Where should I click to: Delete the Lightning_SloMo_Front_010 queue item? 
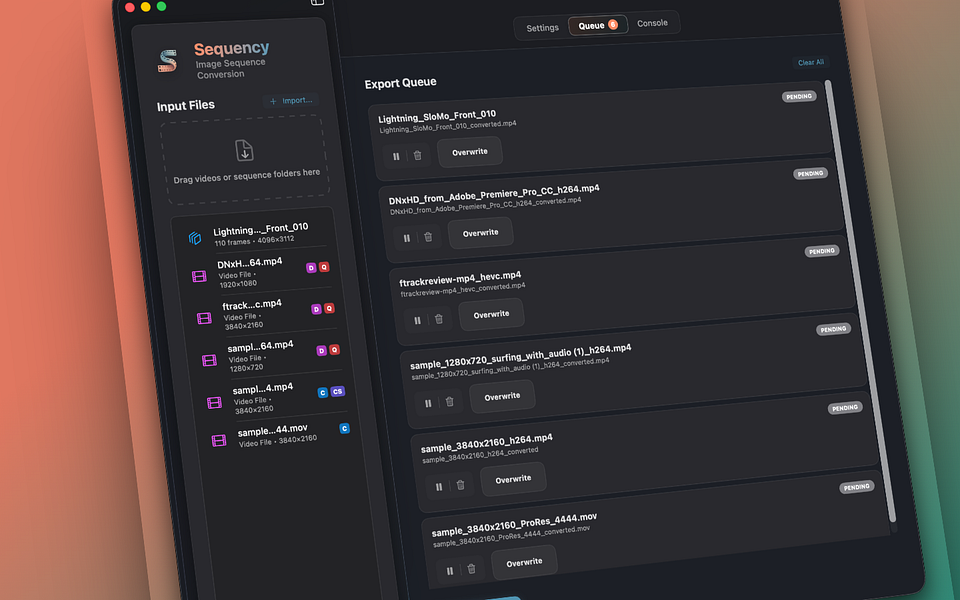coord(418,156)
